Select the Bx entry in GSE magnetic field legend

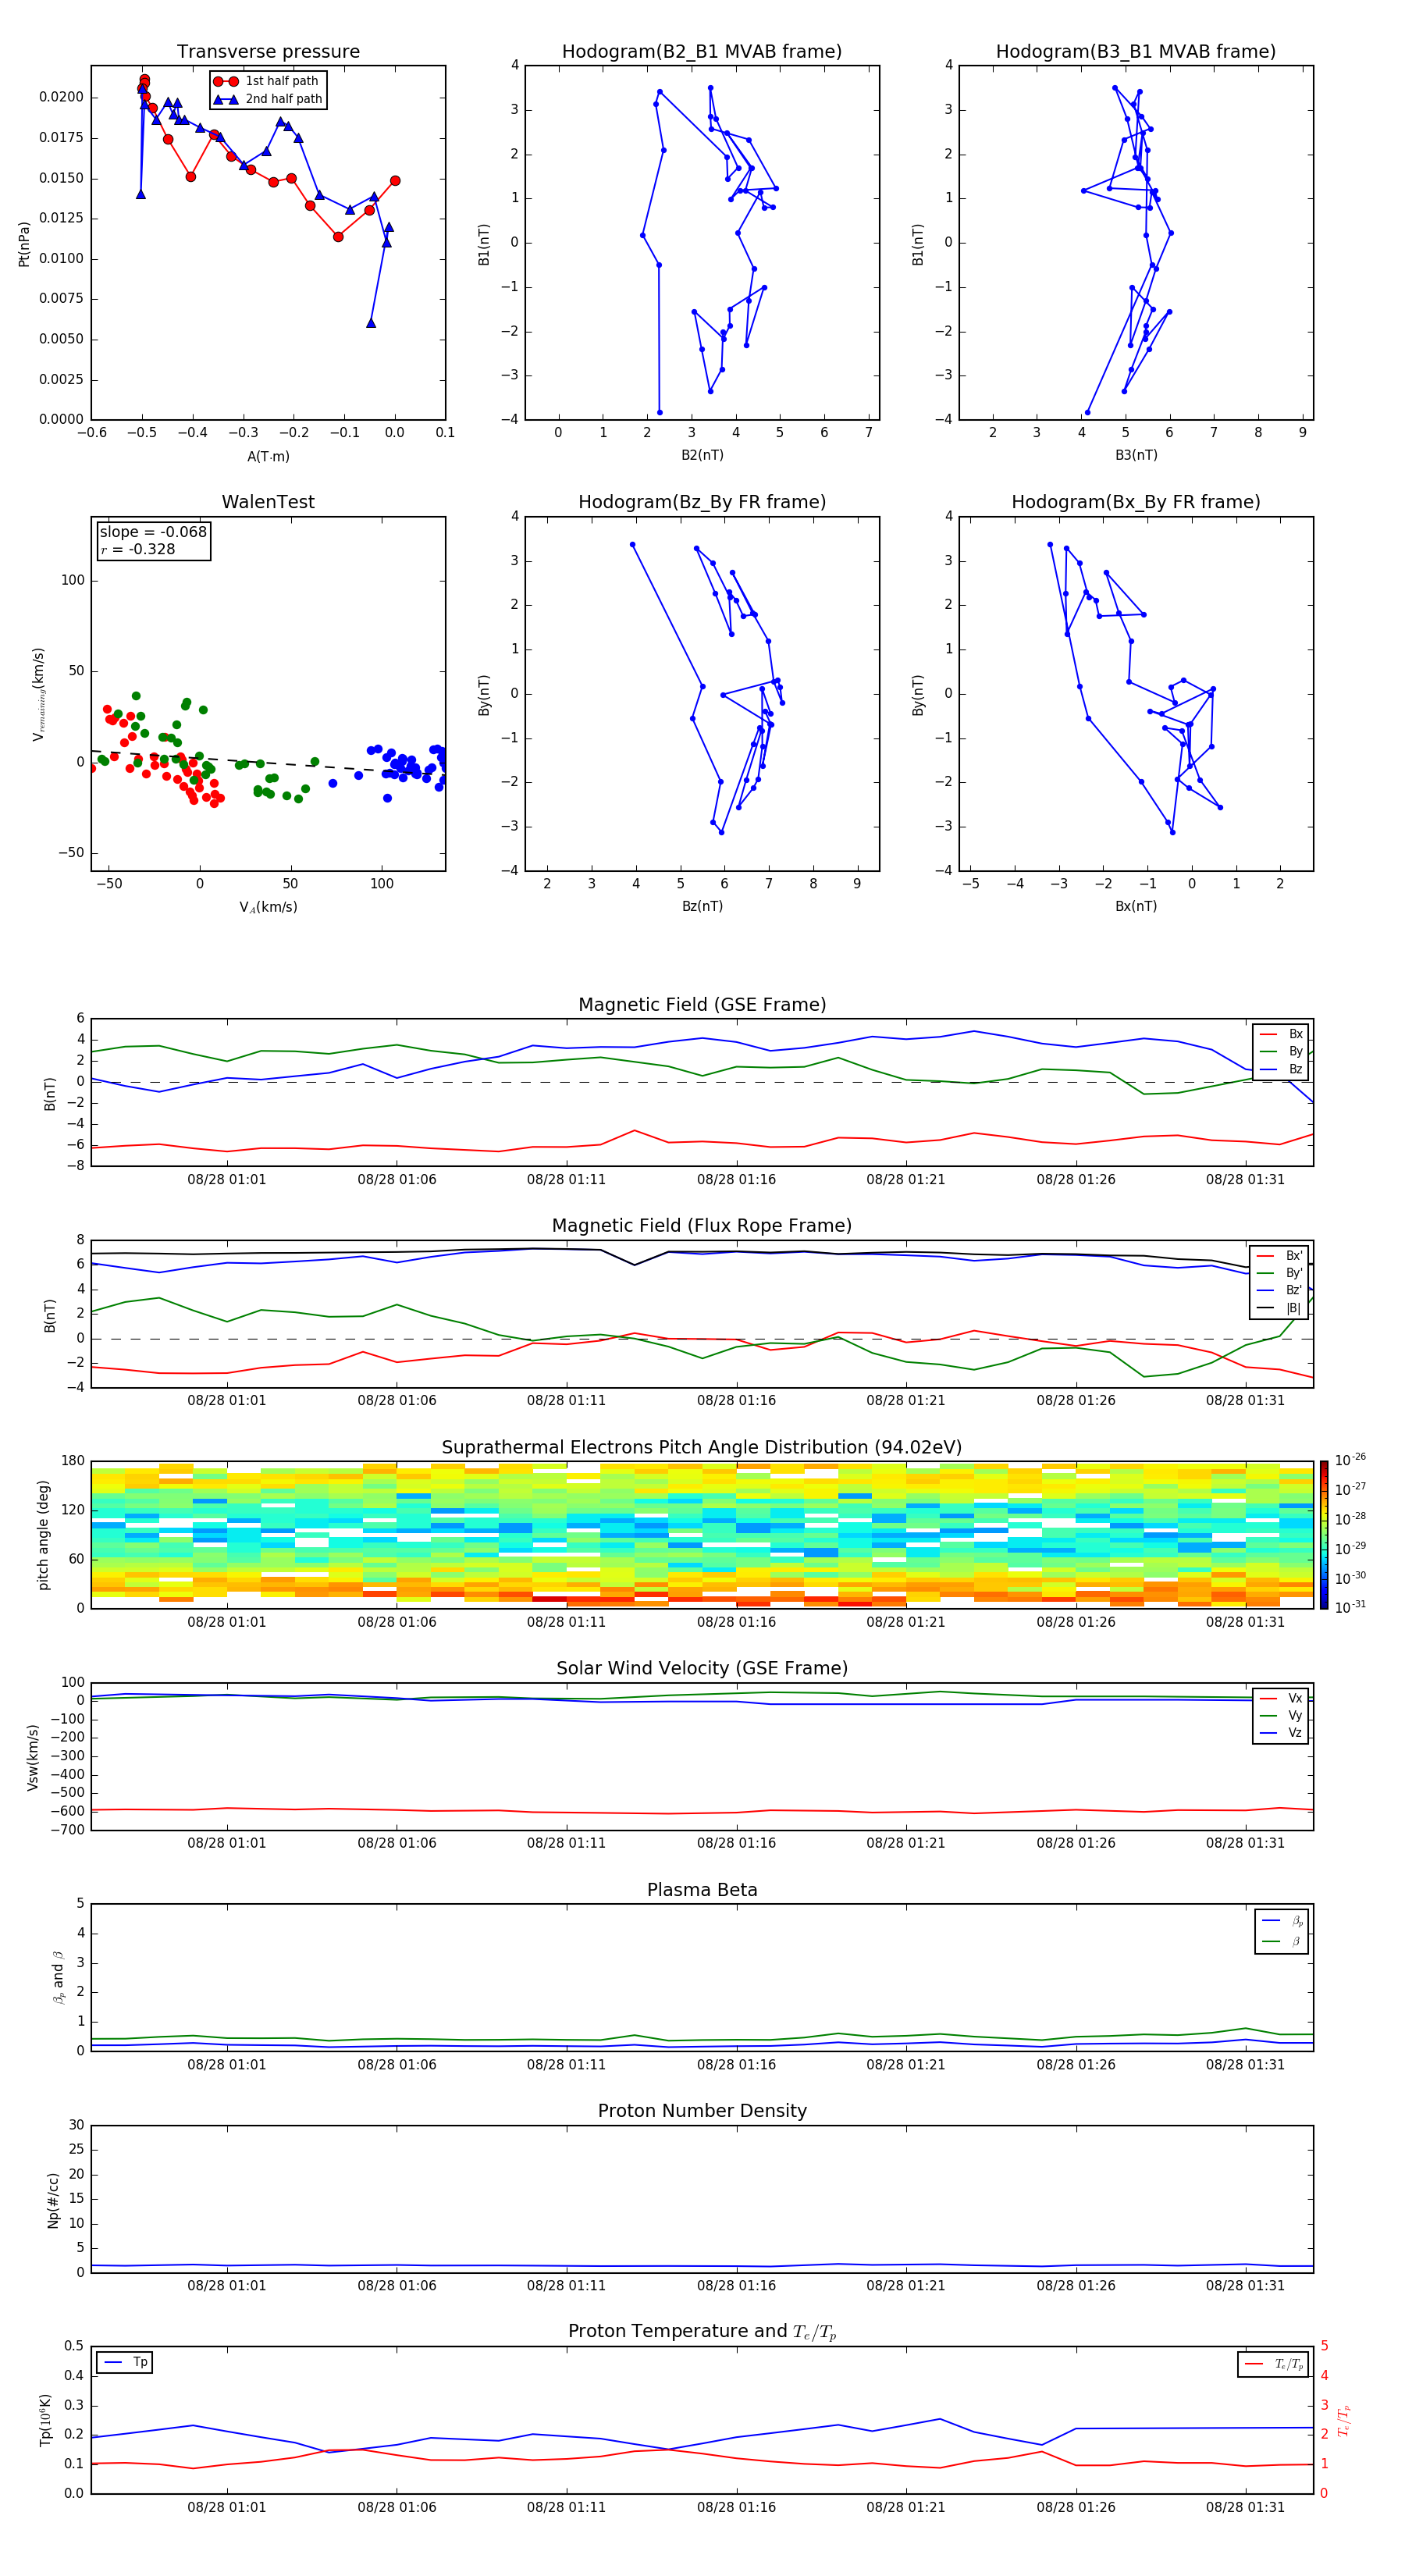click(1282, 1034)
